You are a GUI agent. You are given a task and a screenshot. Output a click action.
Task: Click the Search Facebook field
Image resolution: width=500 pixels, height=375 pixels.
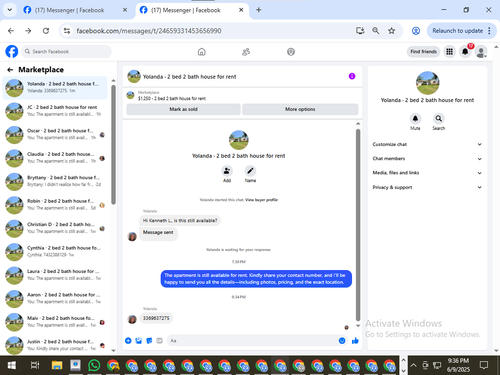67,52
